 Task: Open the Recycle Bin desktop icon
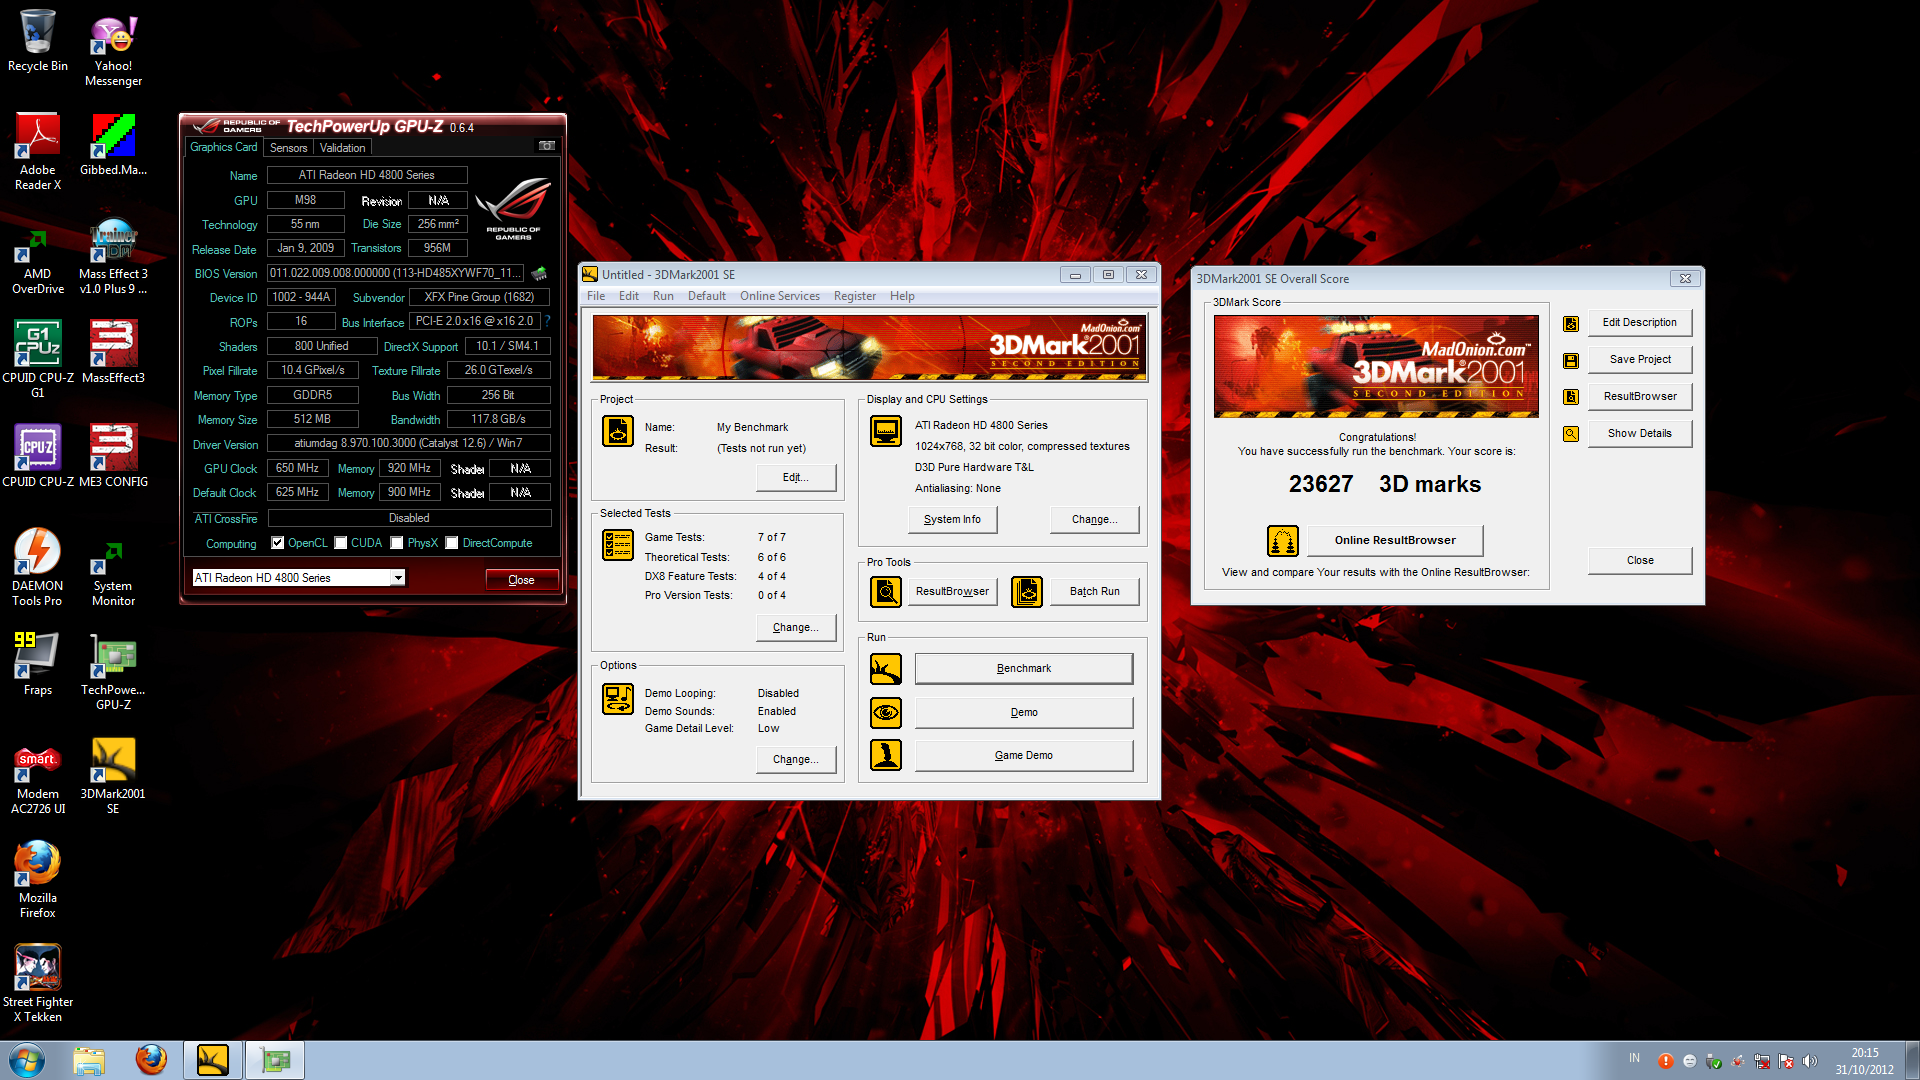click(x=37, y=41)
